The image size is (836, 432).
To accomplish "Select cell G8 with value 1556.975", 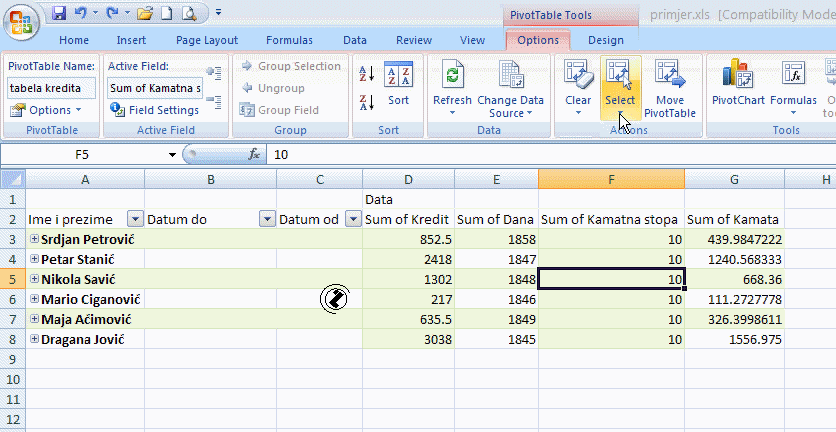I will click(x=734, y=339).
